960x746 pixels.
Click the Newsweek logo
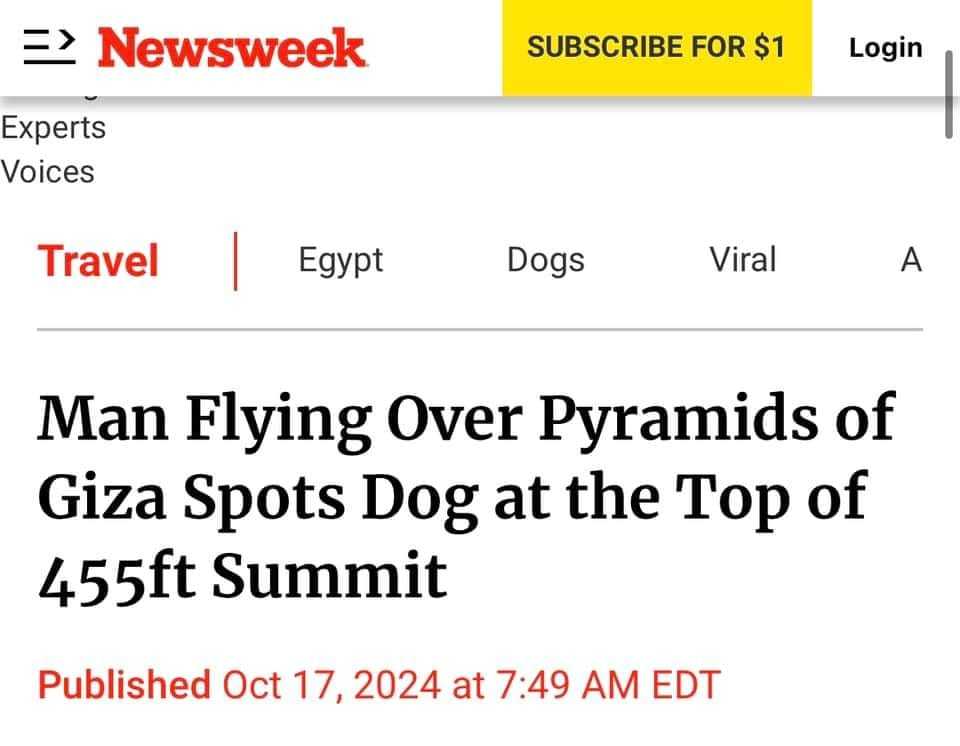pyautogui.click(x=232, y=48)
